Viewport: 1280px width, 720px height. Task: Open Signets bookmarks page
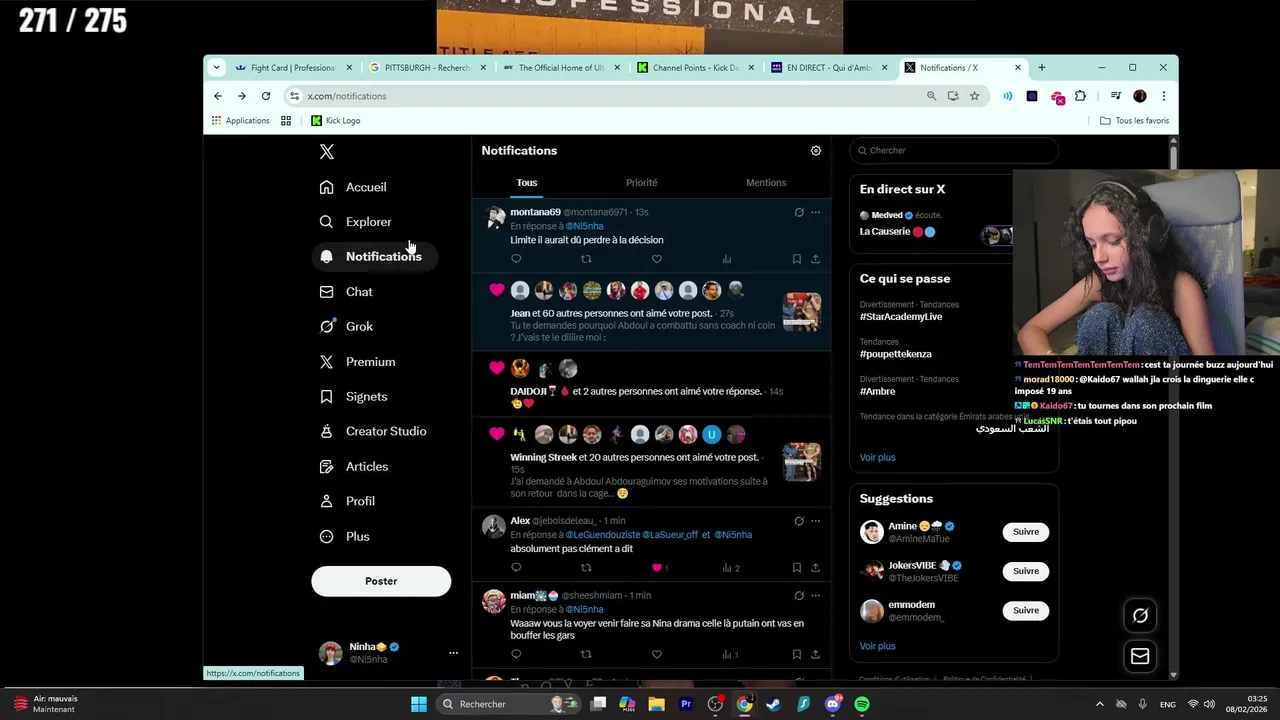point(354,397)
